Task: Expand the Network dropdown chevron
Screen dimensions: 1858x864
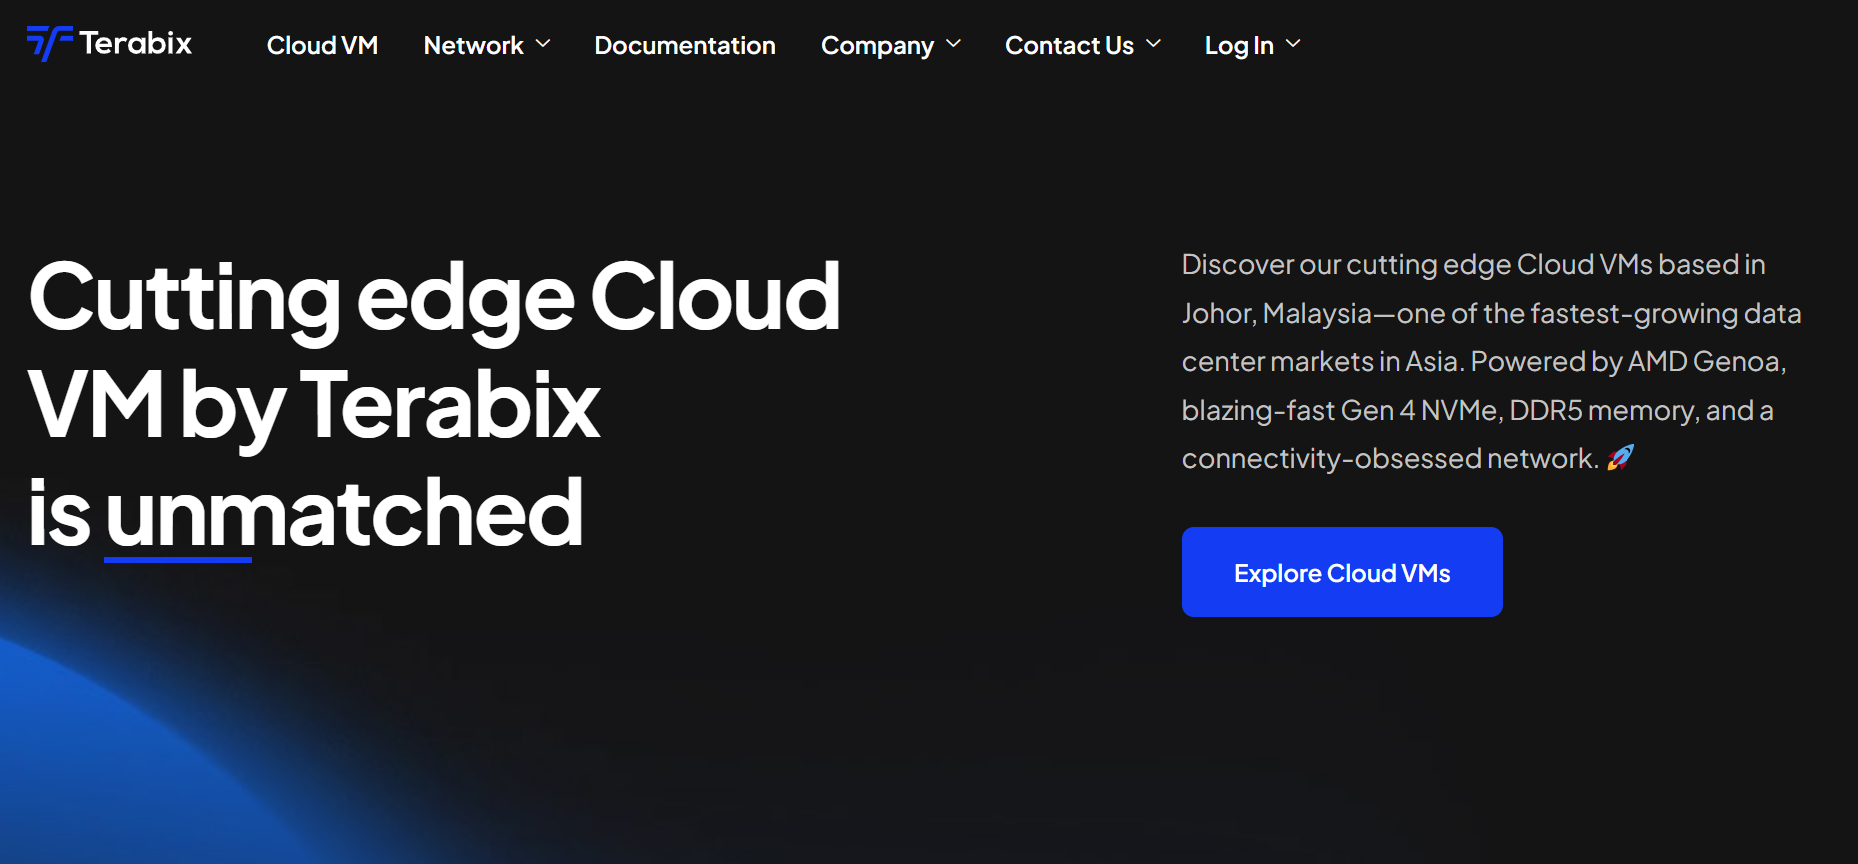Action: [x=543, y=44]
